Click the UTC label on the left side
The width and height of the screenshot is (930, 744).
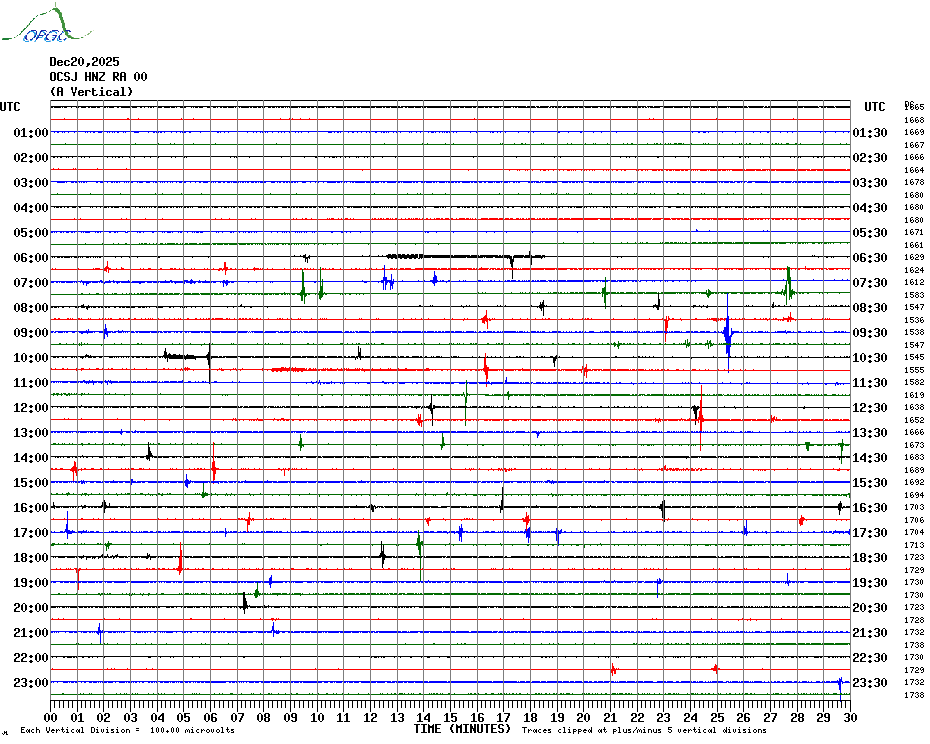pyautogui.click(x=10, y=107)
